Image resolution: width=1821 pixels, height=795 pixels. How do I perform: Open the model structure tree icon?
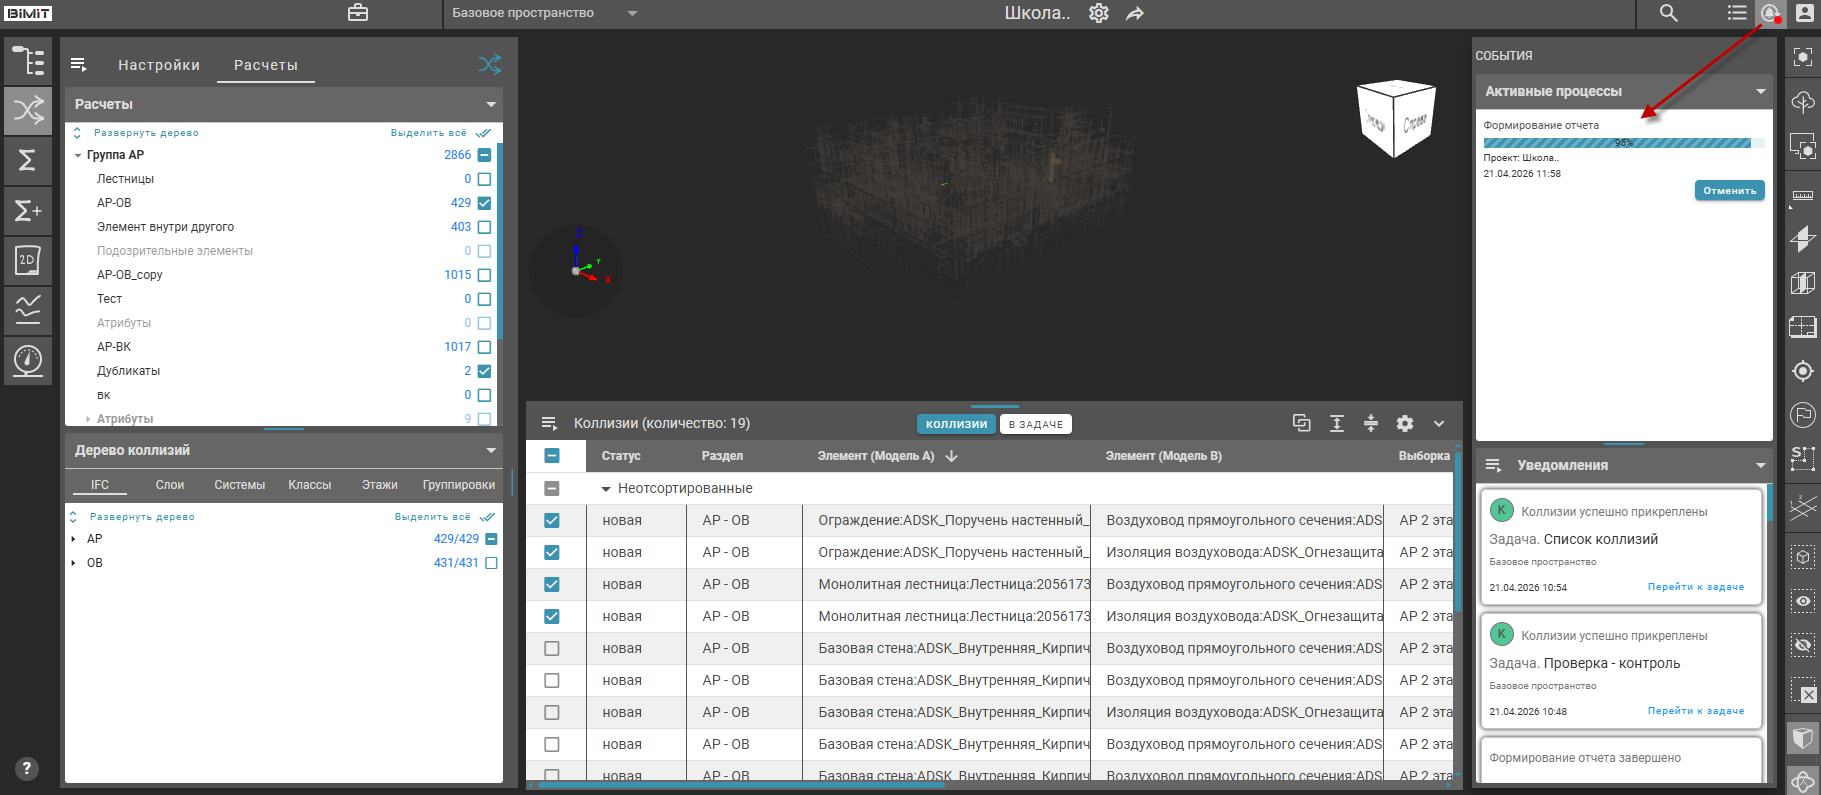pyautogui.click(x=28, y=61)
